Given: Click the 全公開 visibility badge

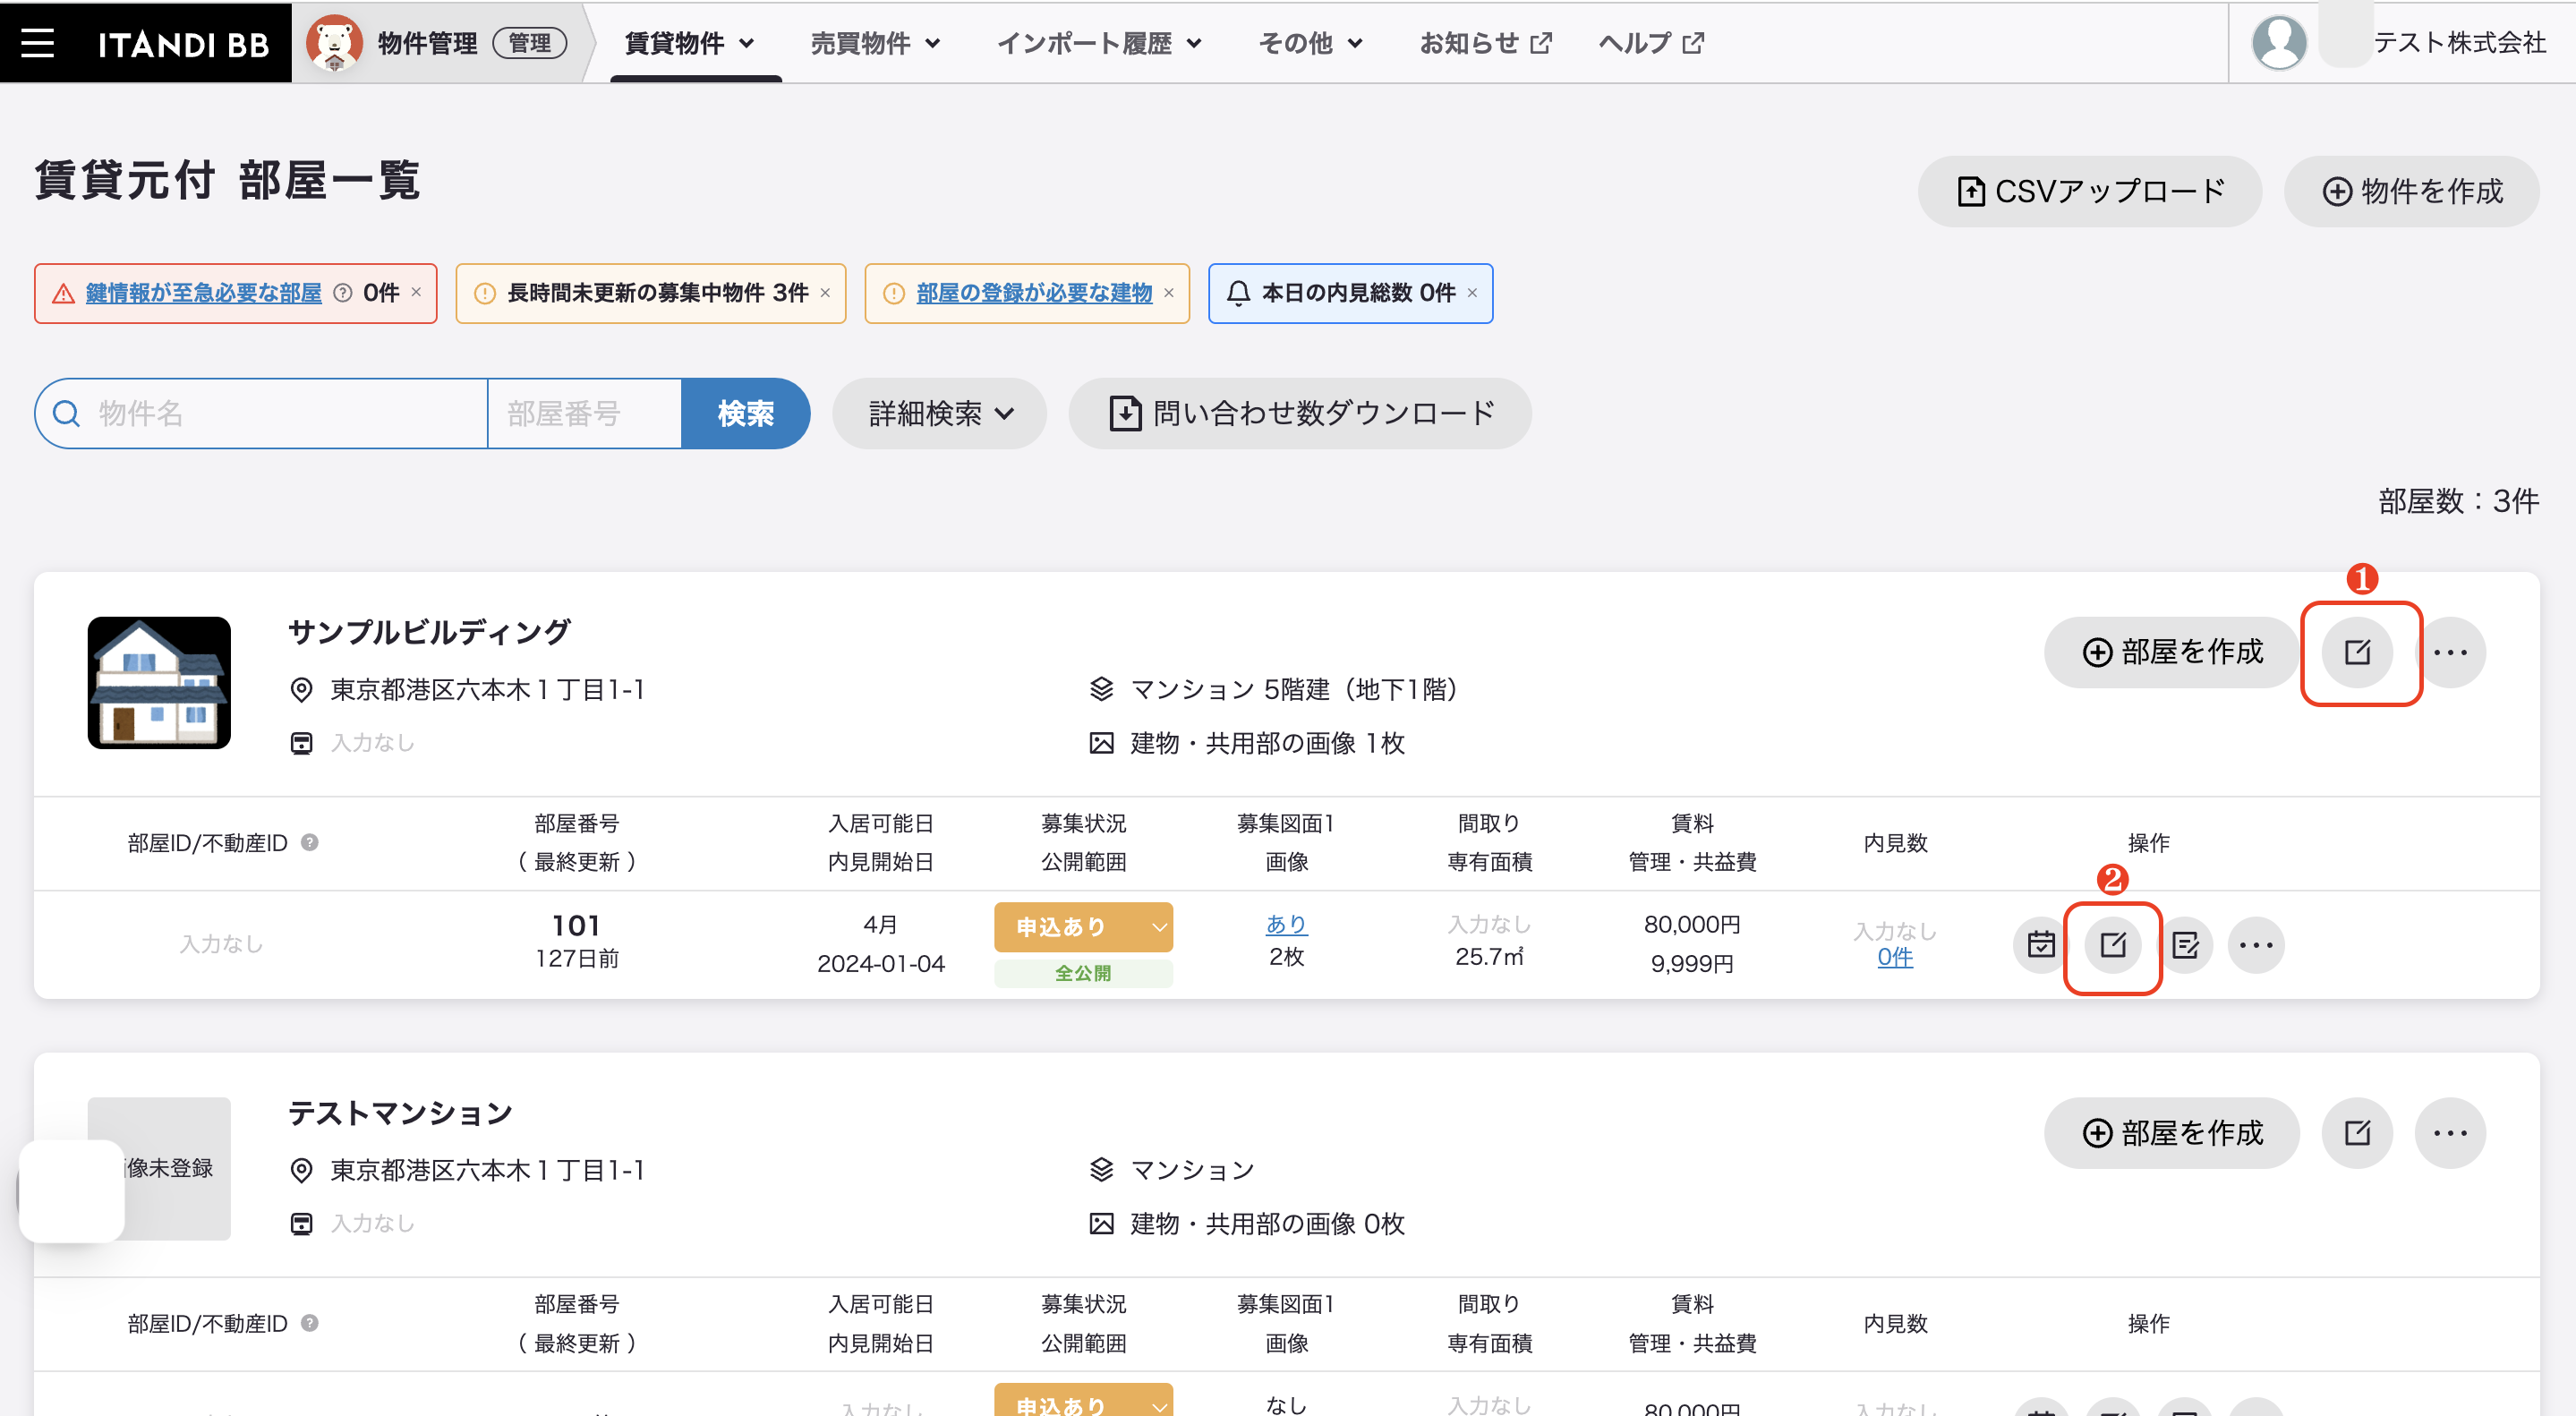Looking at the screenshot, I should (1083, 973).
